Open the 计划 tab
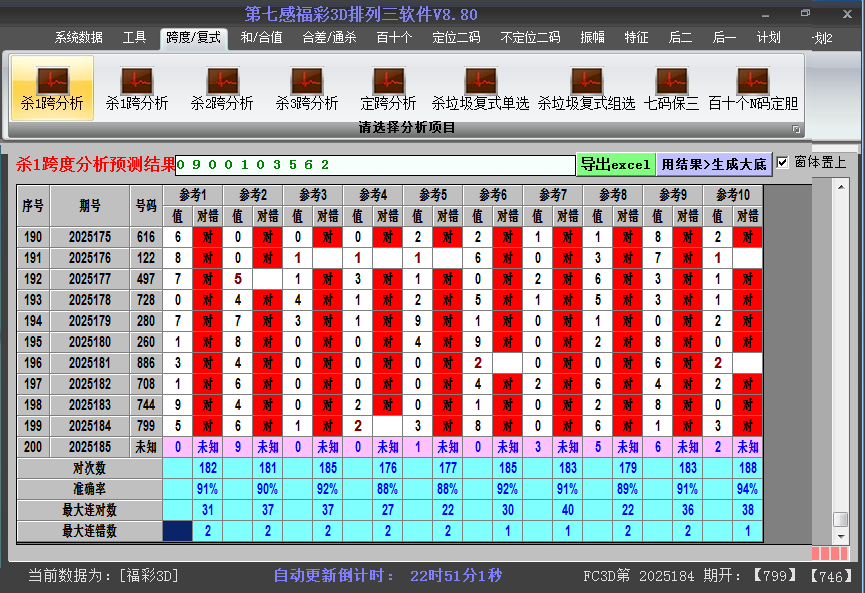 (768, 38)
